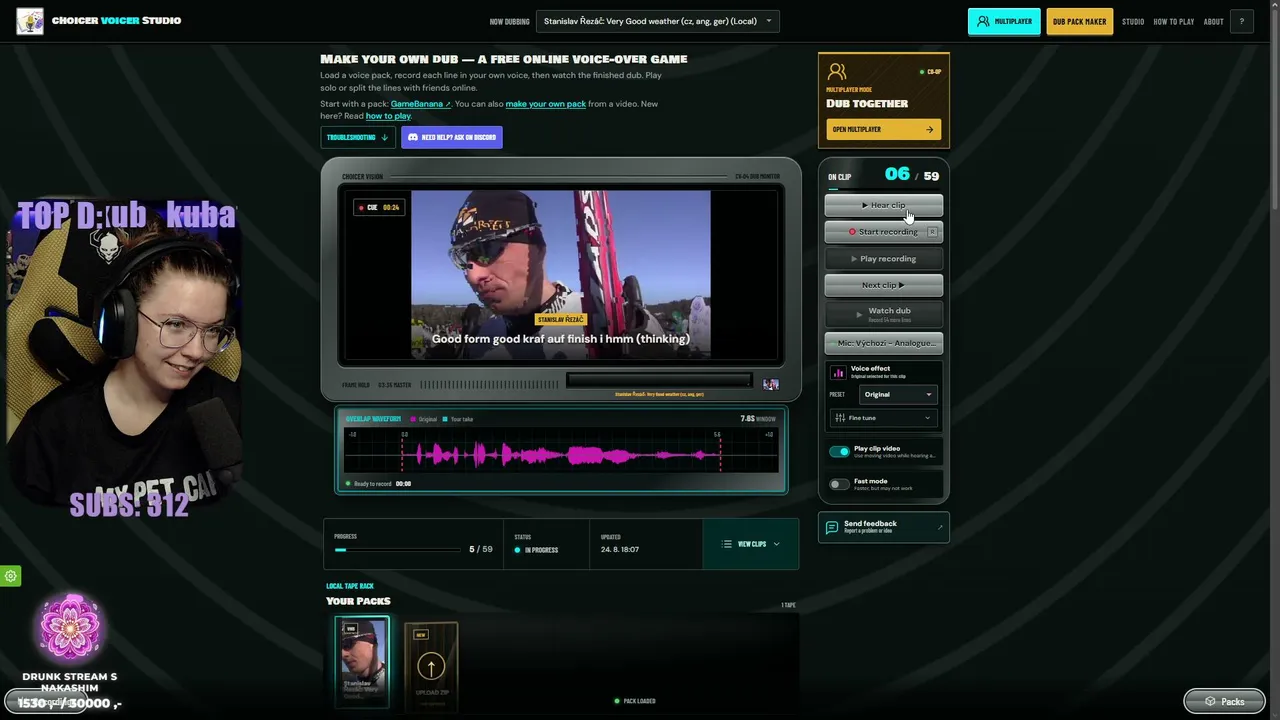1280x720 pixels.
Task: Open the Dub Pack Maker
Action: (x=1080, y=21)
